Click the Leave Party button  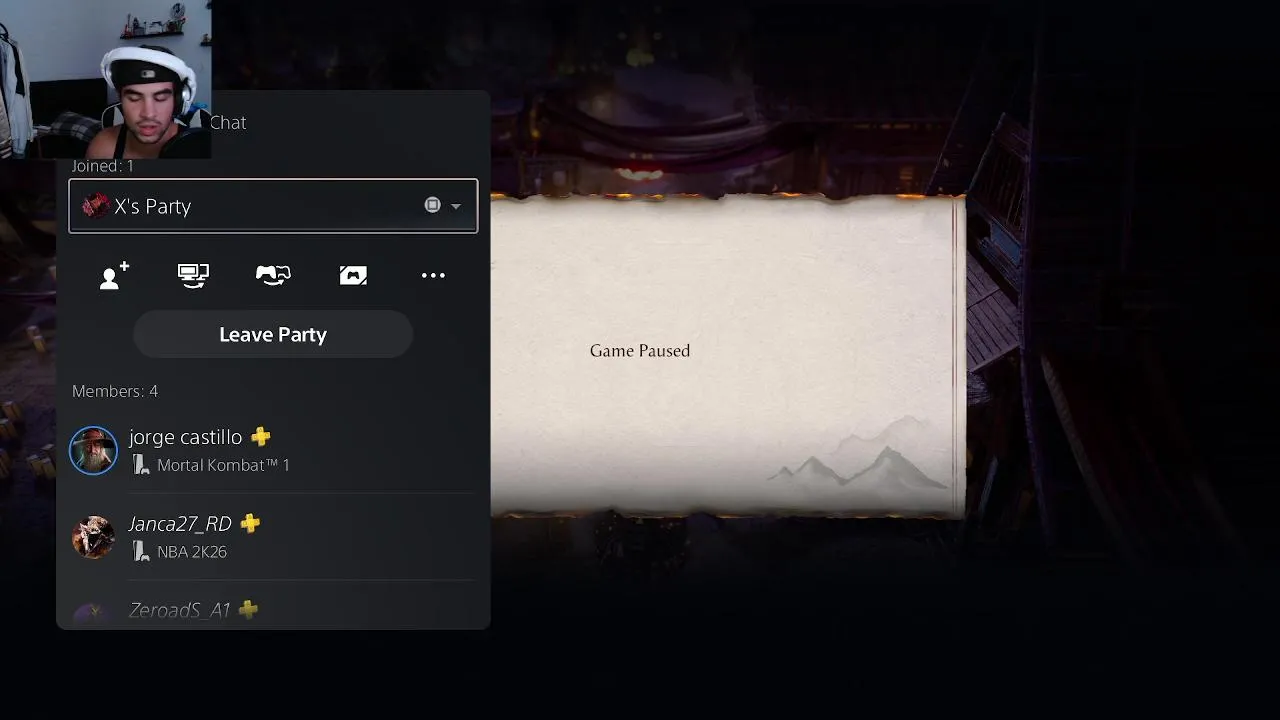coord(273,334)
